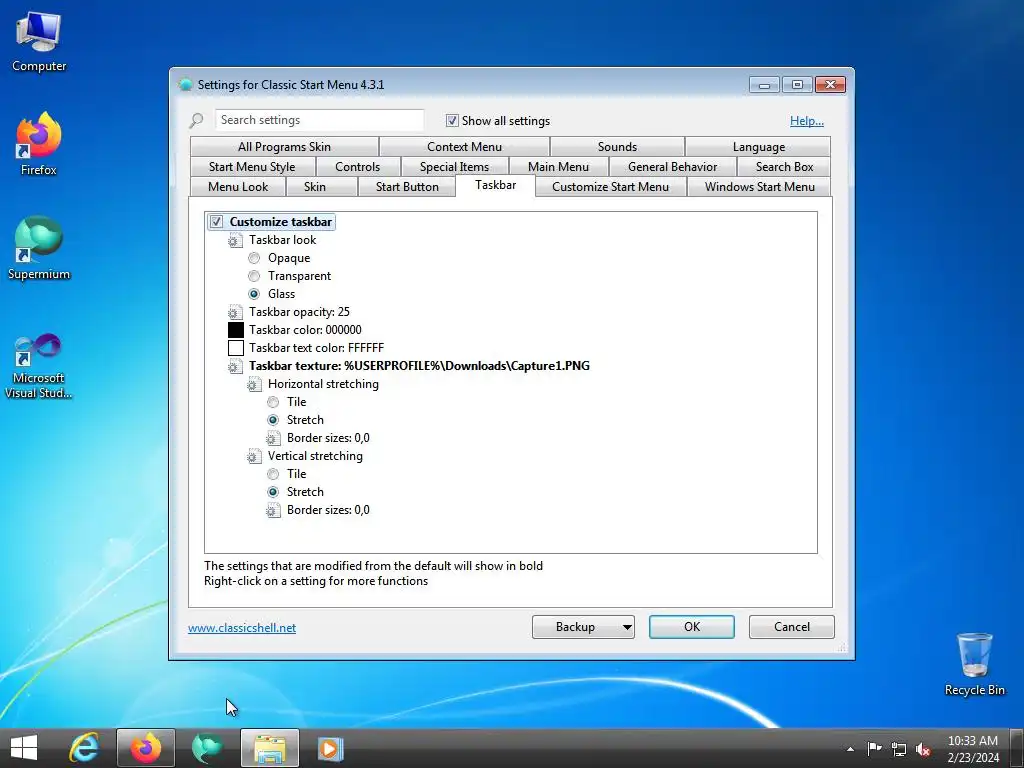This screenshot has height=768, width=1024.
Task: Select the Recycle Bin icon
Action: coord(974,664)
